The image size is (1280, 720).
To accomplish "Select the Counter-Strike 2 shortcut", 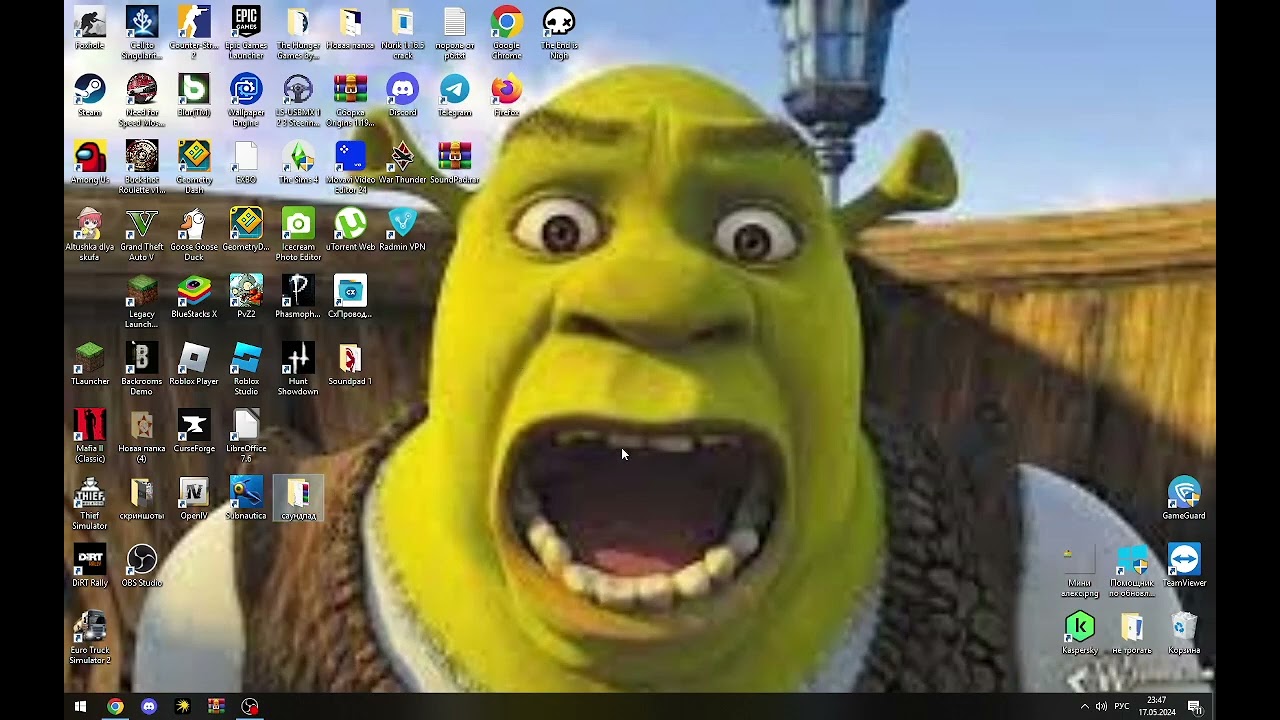I will (x=194, y=33).
